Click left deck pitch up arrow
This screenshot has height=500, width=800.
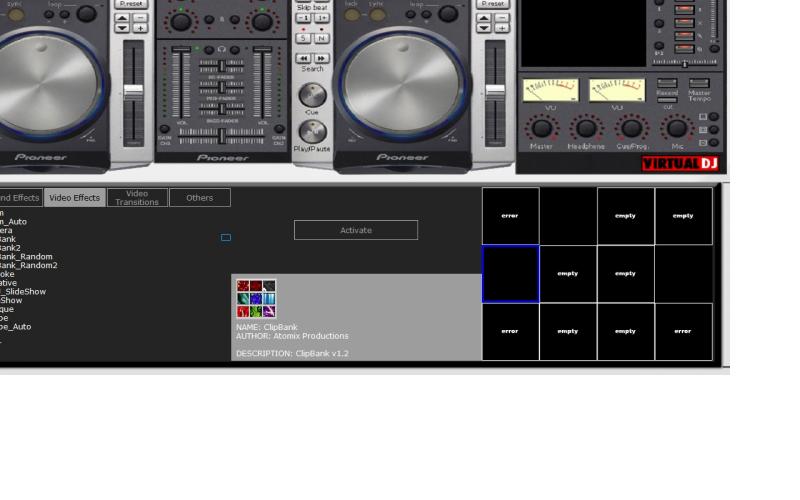[x=122, y=18]
